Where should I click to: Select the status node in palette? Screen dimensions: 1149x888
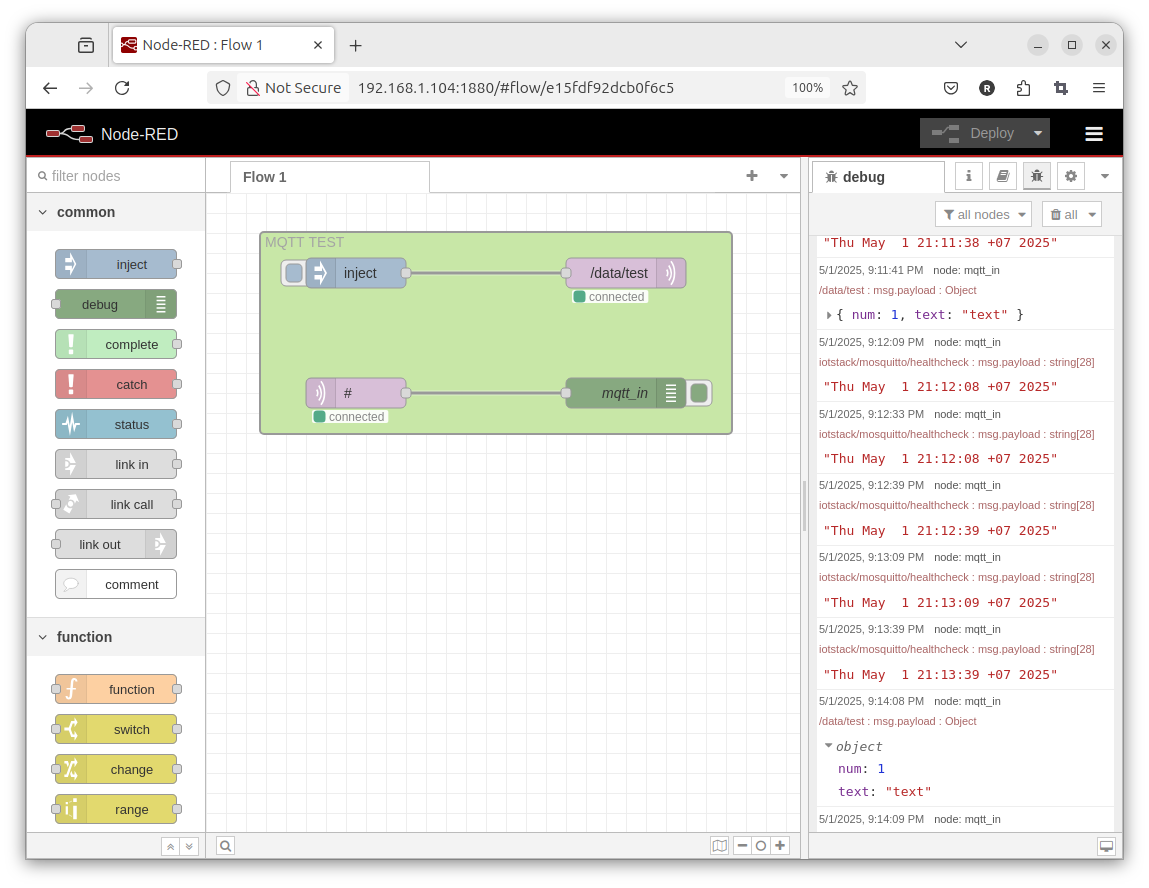pyautogui.click(x=116, y=424)
